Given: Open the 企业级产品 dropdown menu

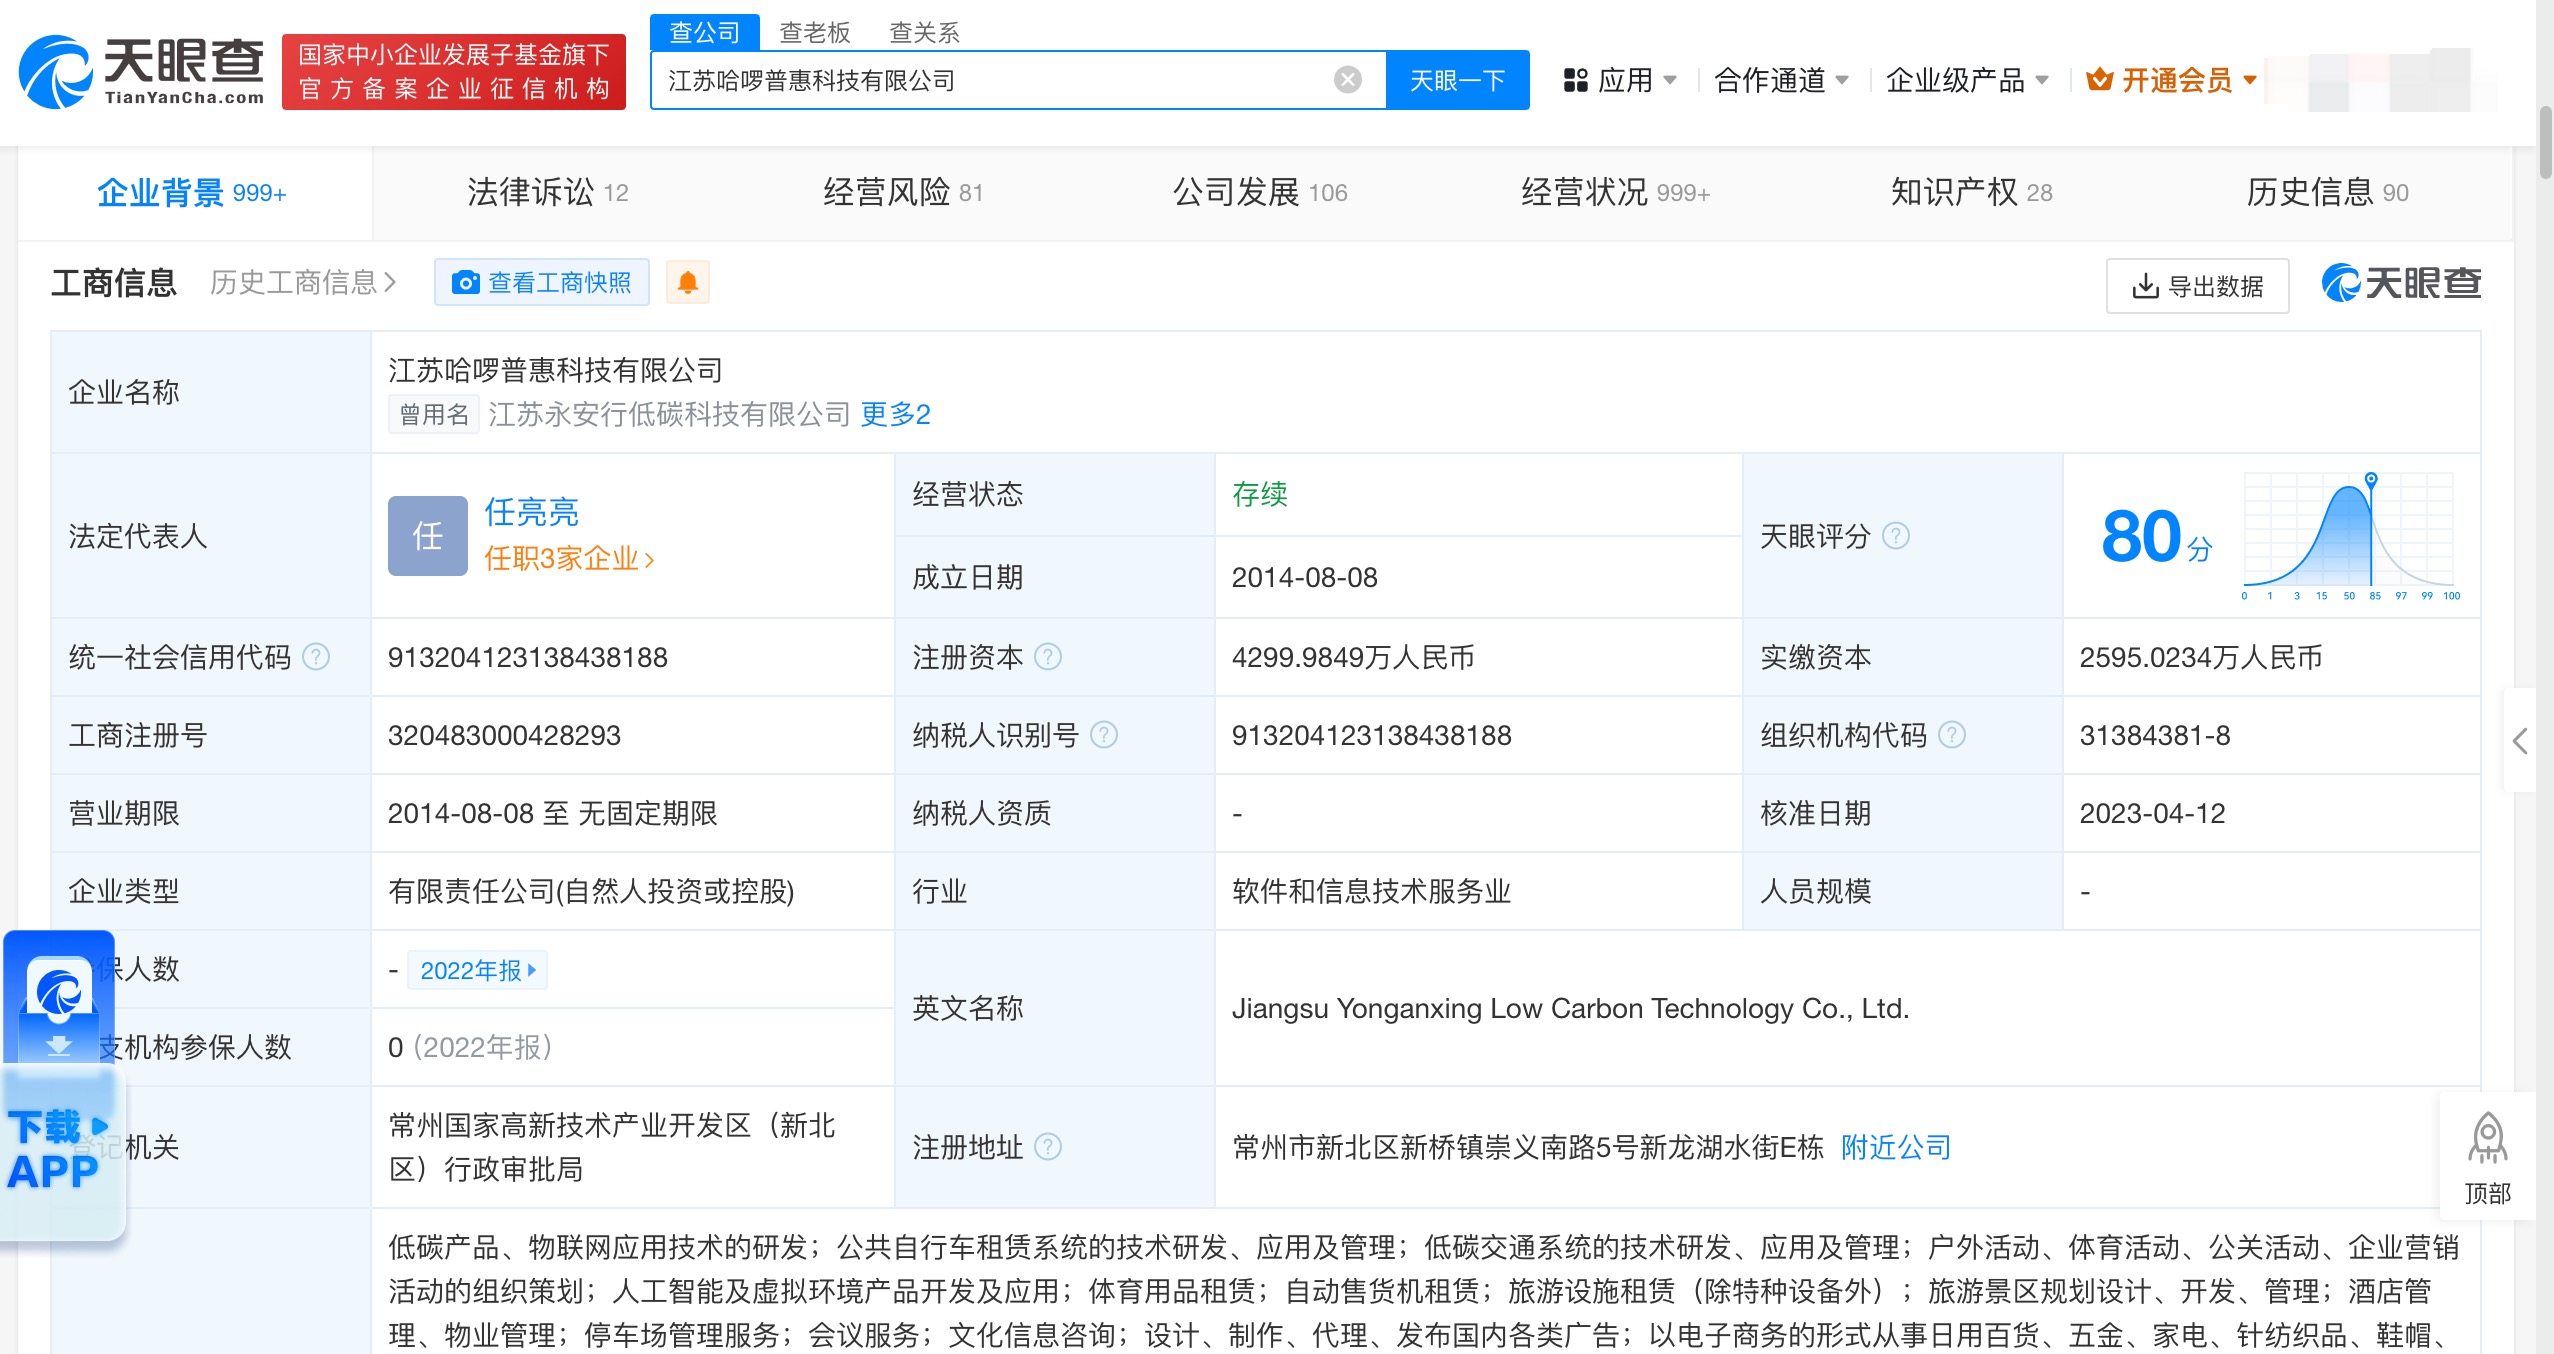Looking at the screenshot, I should pyautogui.click(x=1967, y=80).
